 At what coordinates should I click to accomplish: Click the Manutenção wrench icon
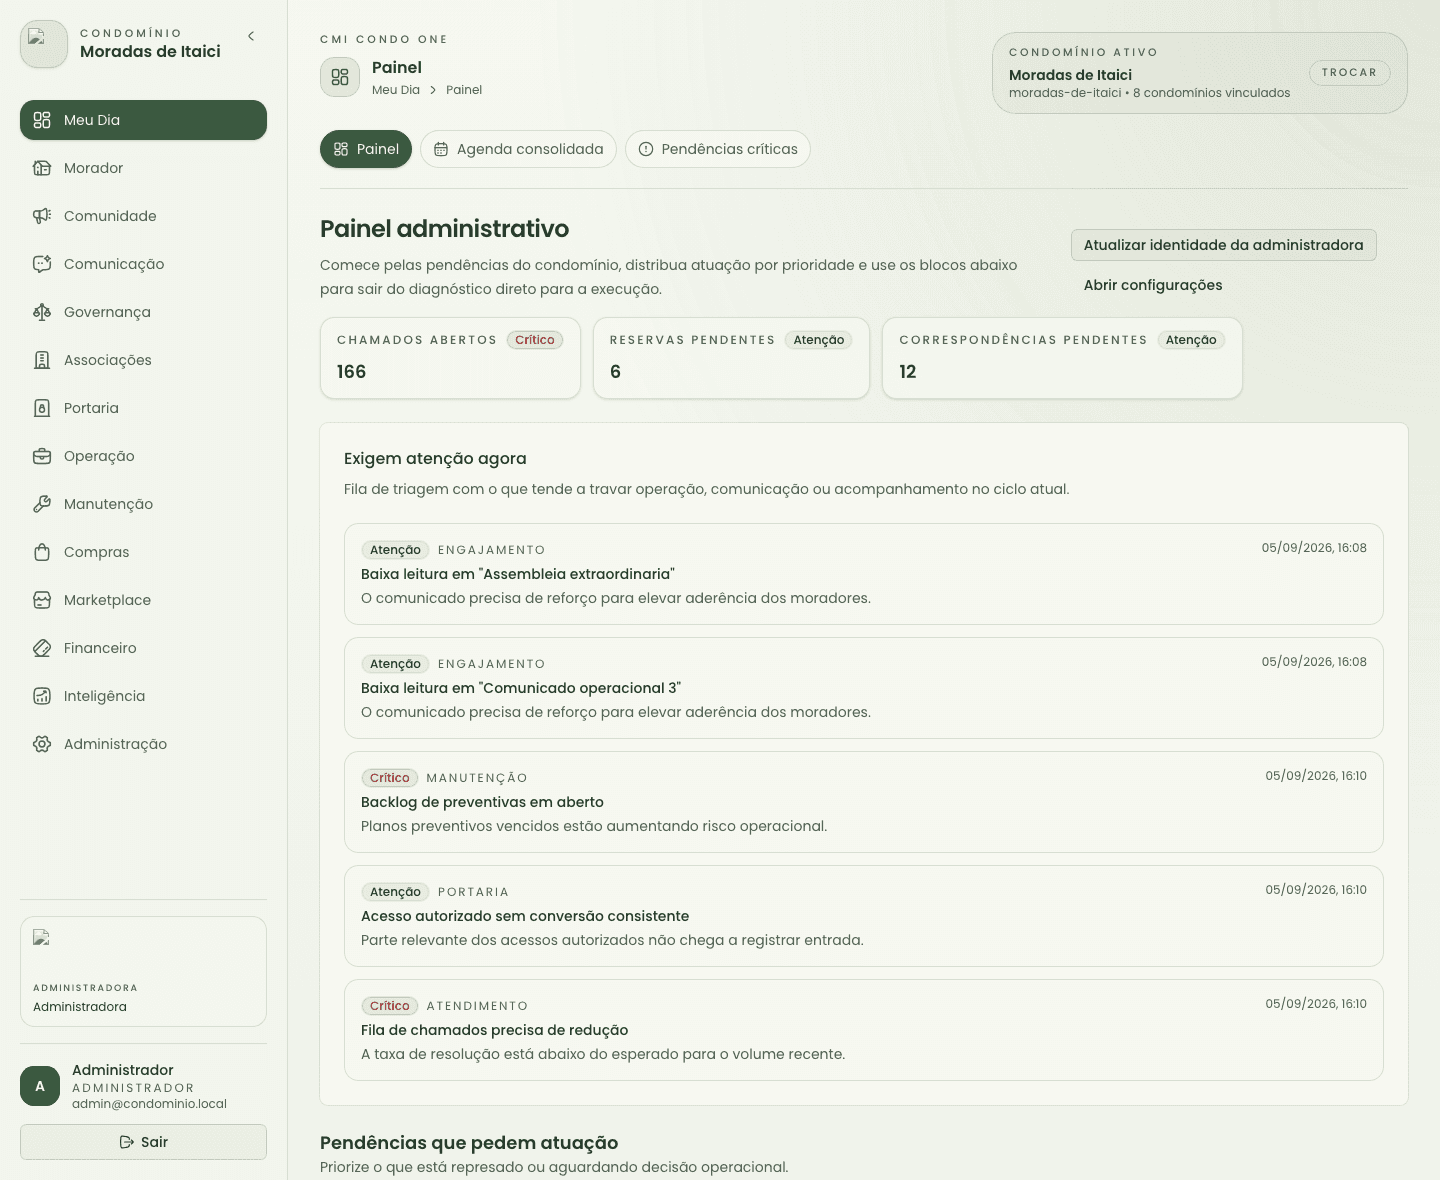point(42,504)
